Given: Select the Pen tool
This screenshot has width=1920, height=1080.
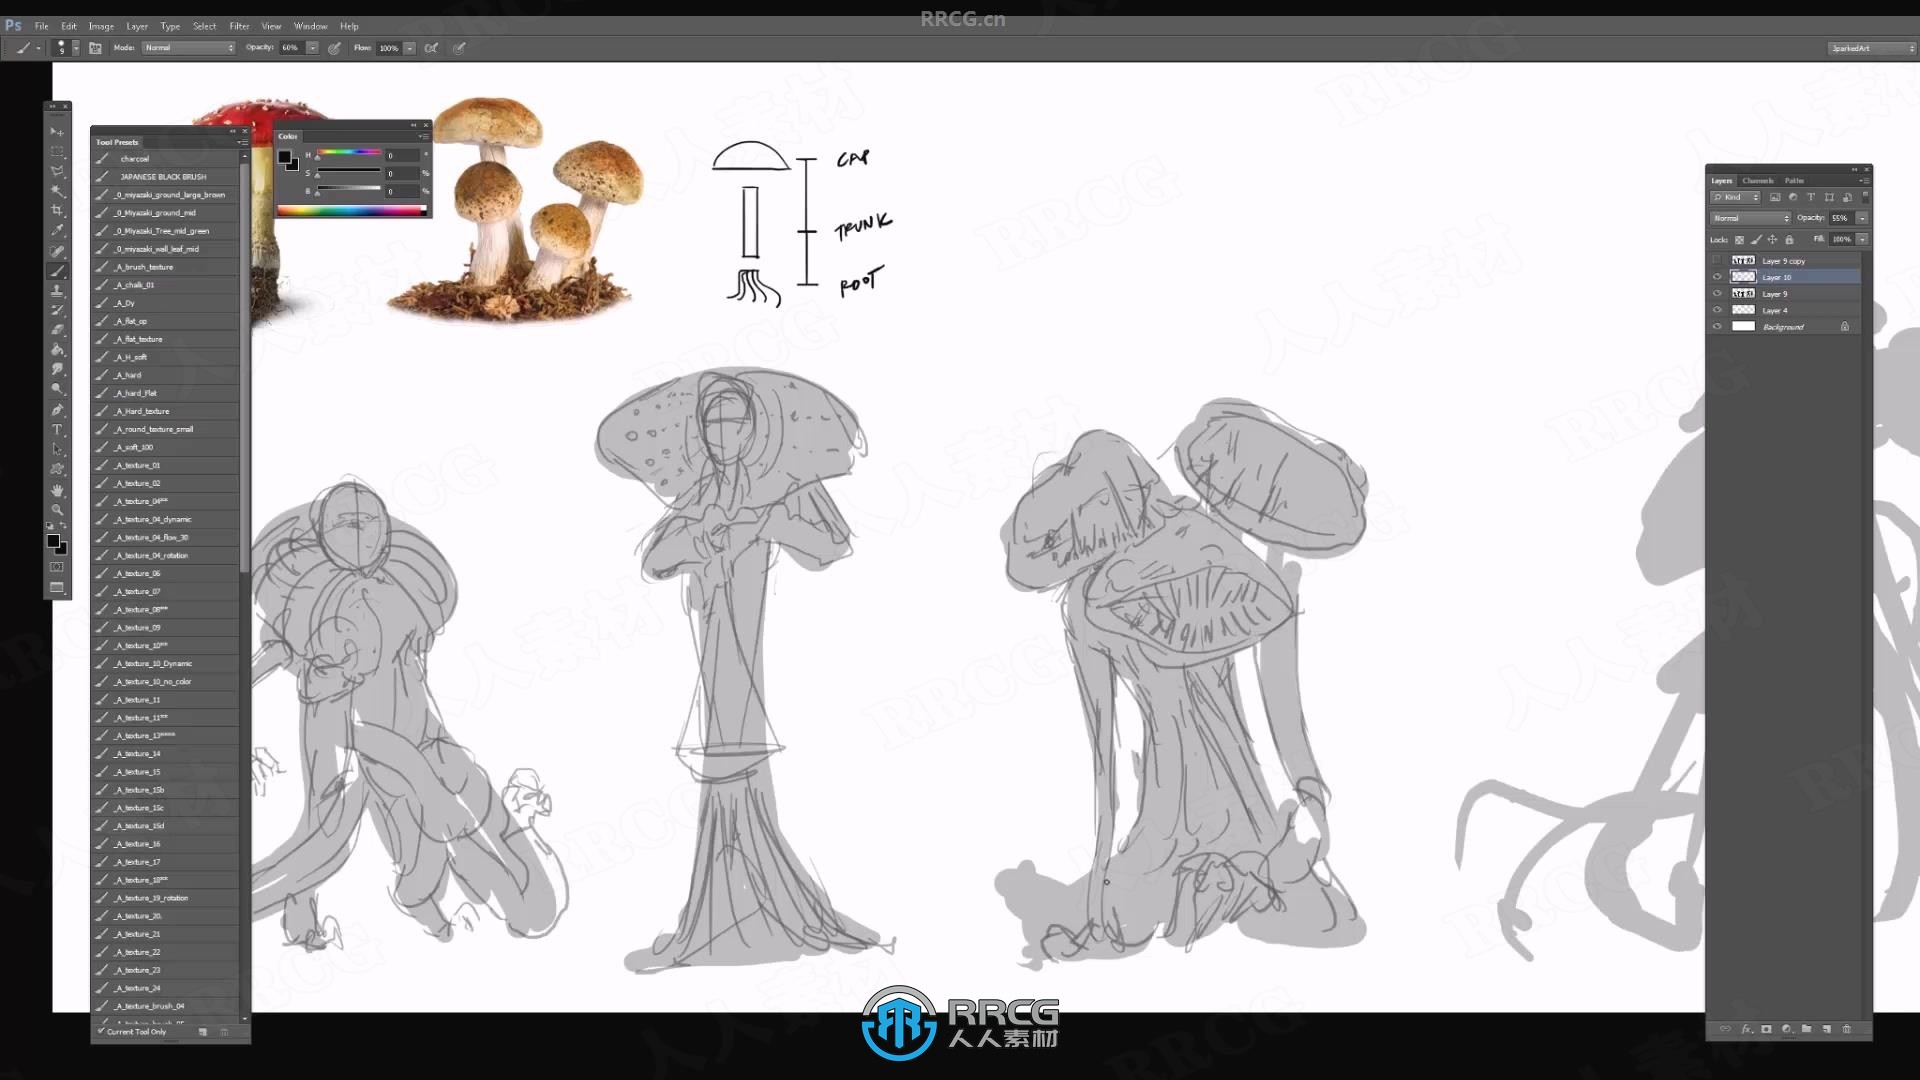Looking at the screenshot, I should tap(57, 410).
